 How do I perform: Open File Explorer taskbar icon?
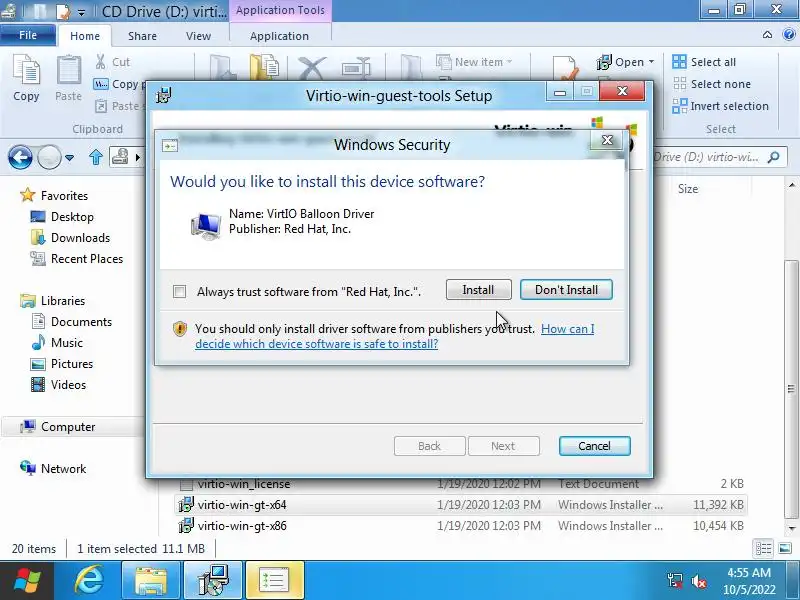(x=151, y=580)
